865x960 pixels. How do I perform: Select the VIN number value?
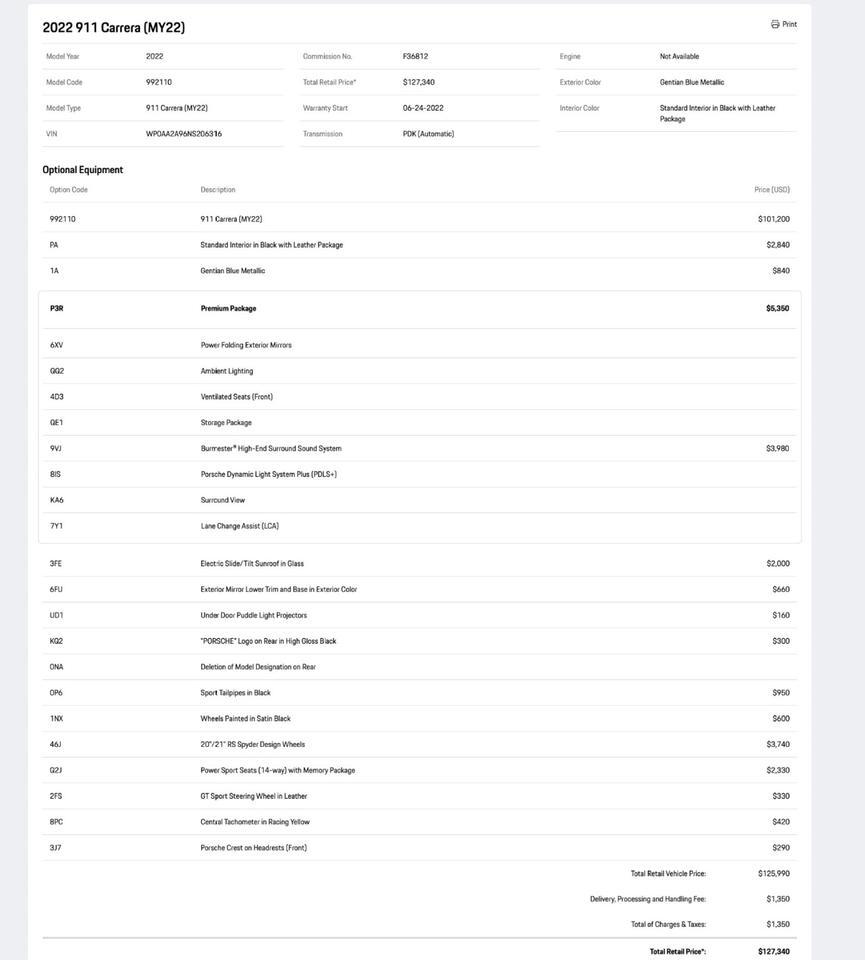(x=184, y=134)
